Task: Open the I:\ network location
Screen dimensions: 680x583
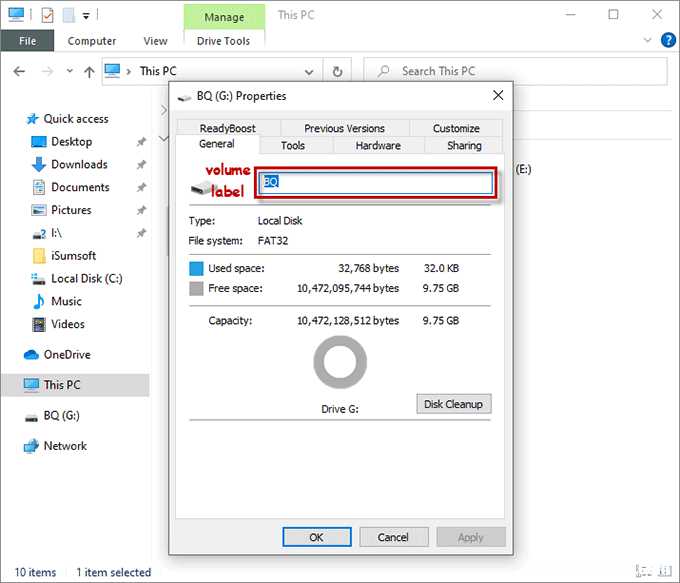Action: (47, 233)
